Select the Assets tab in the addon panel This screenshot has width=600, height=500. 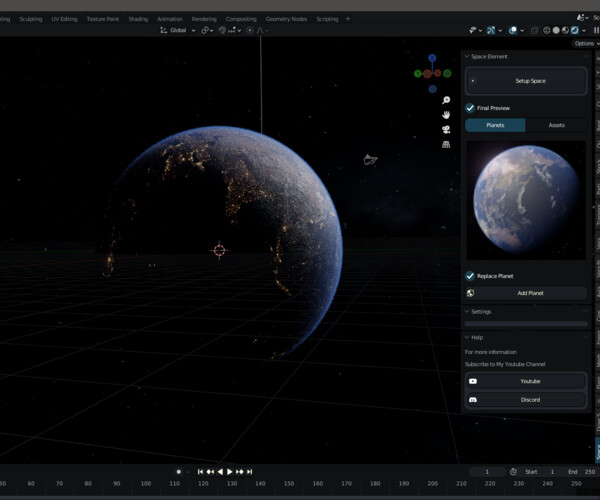[556, 125]
